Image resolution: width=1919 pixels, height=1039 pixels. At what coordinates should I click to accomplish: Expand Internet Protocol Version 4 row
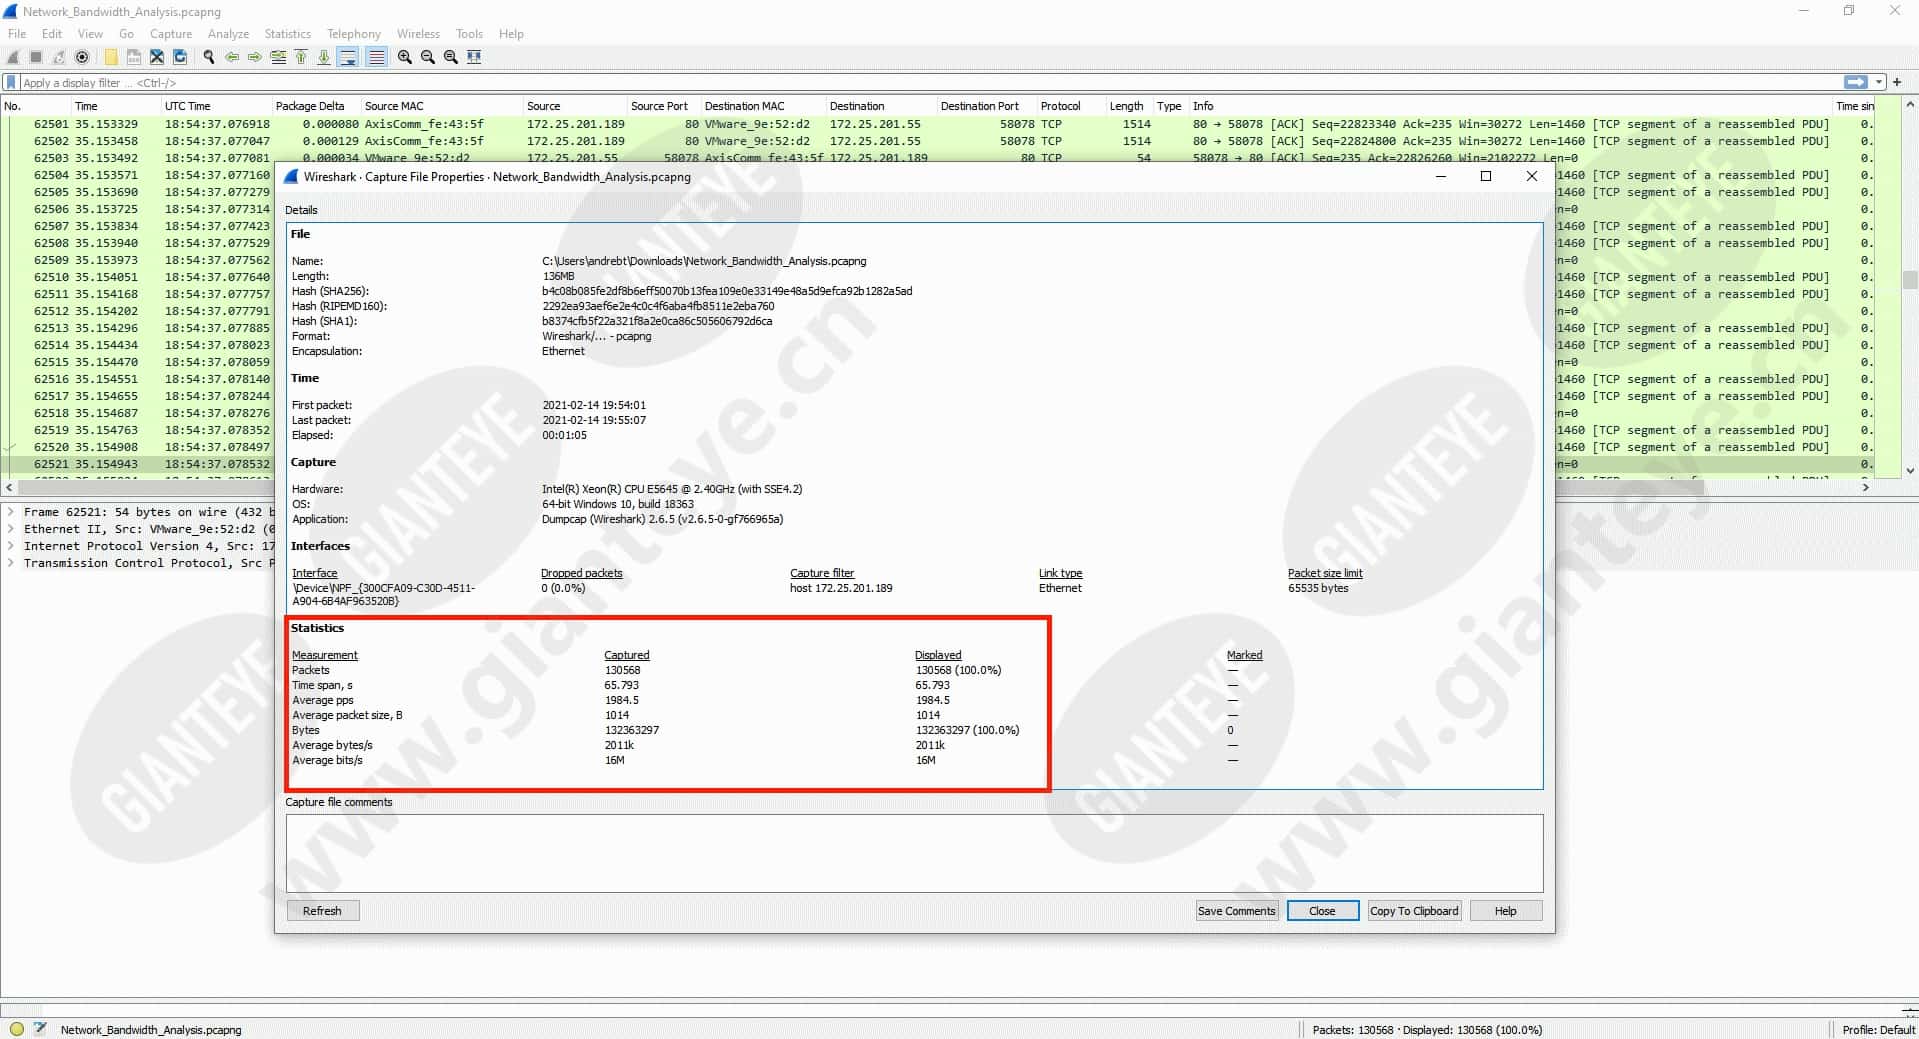point(11,546)
